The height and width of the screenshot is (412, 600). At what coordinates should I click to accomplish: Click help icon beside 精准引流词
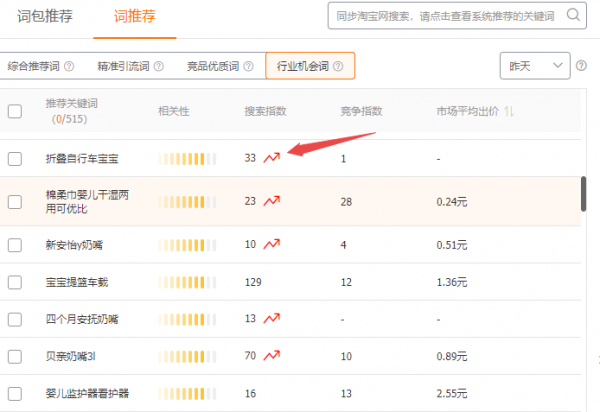click(161, 67)
